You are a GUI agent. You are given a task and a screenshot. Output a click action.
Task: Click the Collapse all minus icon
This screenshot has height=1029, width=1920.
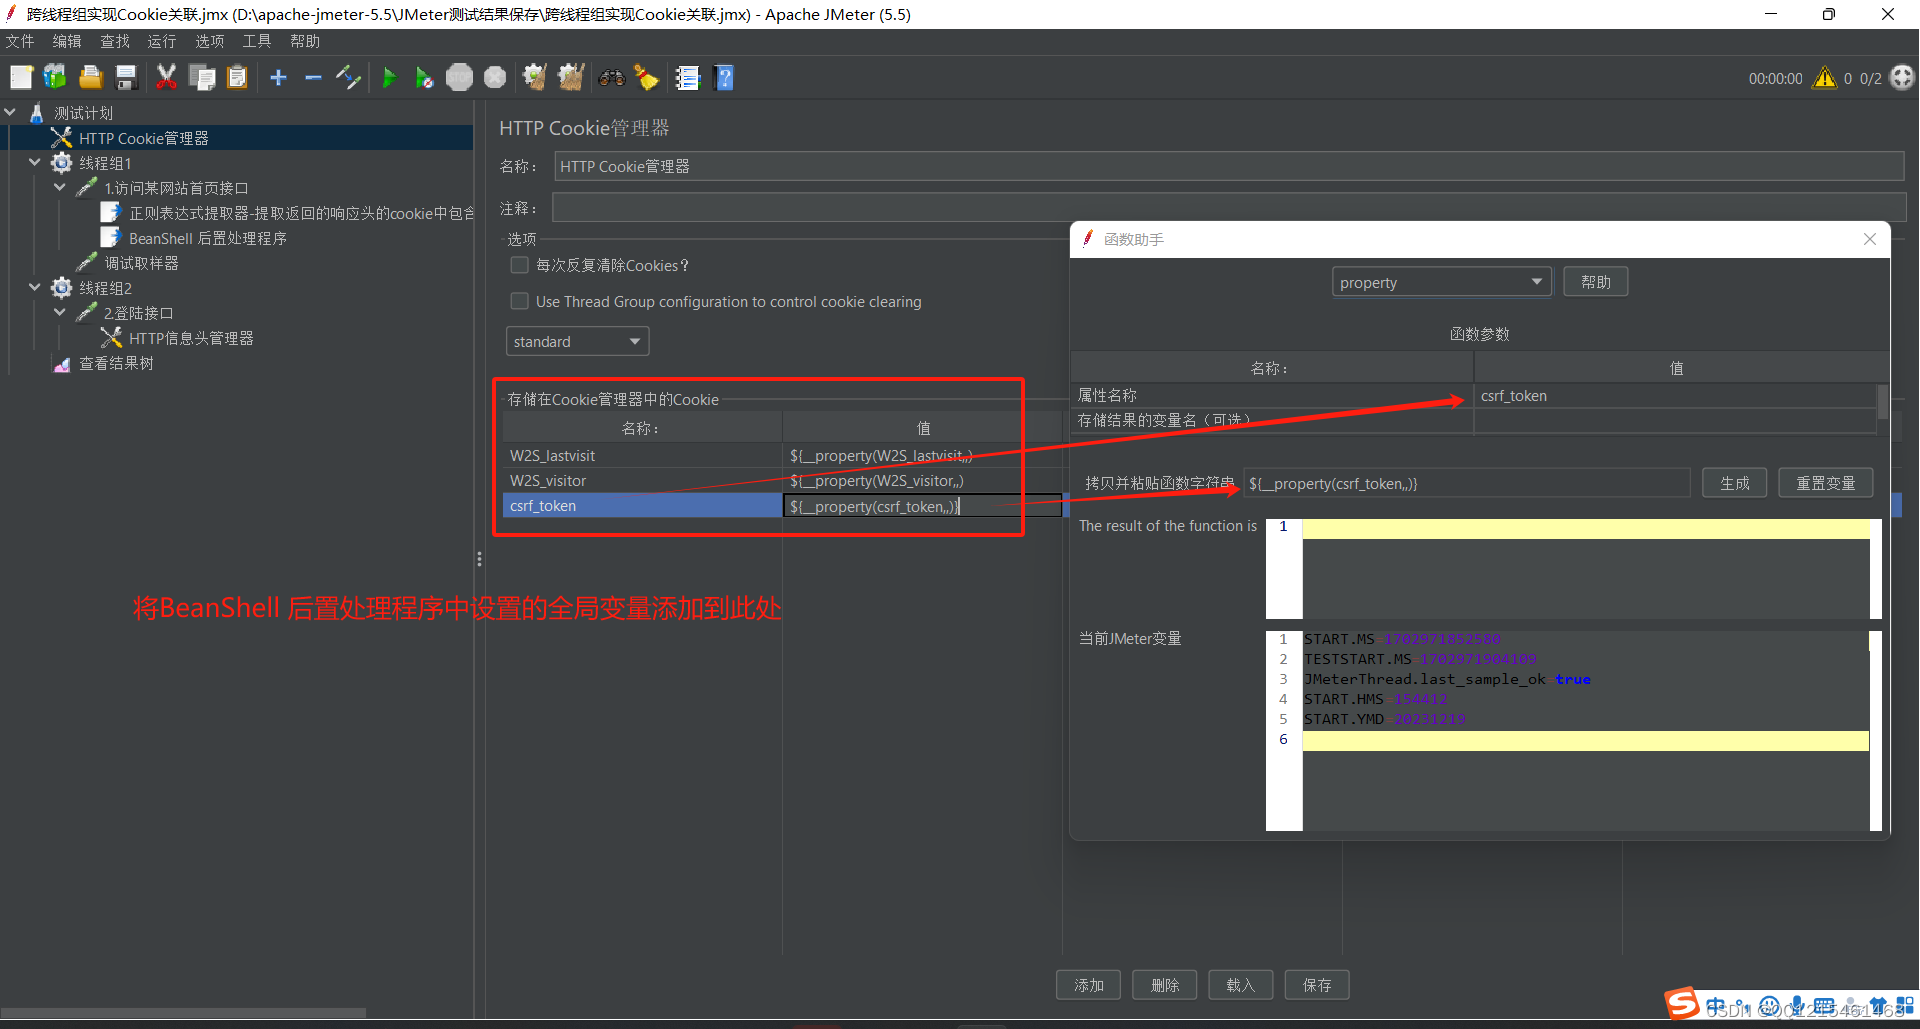pos(313,78)
